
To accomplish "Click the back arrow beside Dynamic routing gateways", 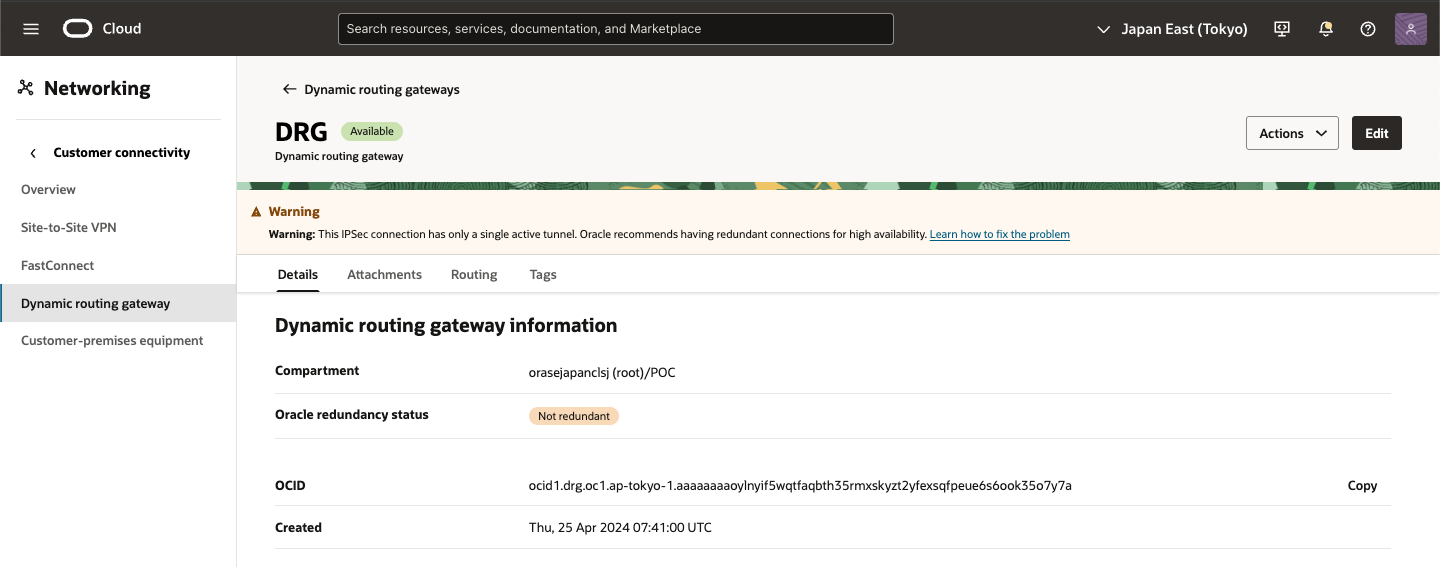I will pyautogui.click(x=289, y=89).
